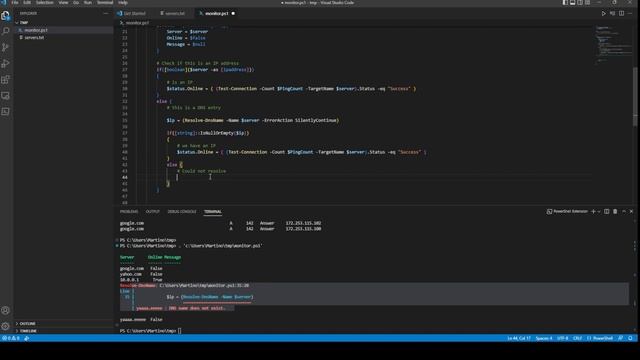Click unsaved dot on monitor.ps1 tab
The image size is (640, 360).
(233, 13)
